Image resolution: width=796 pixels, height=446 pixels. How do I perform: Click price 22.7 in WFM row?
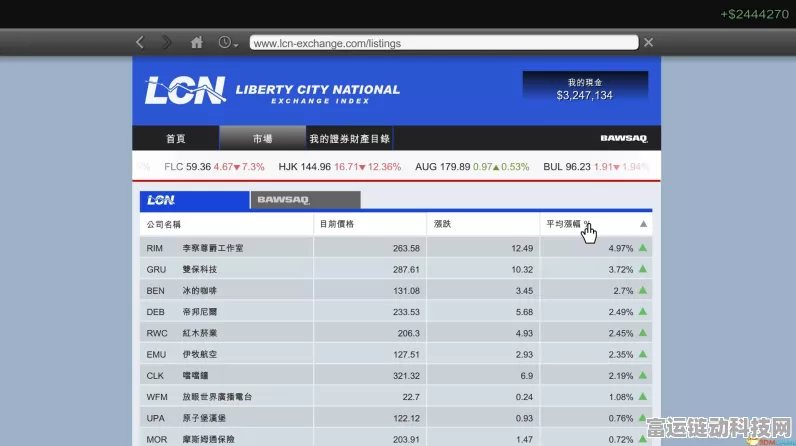[x=411, y=397]
